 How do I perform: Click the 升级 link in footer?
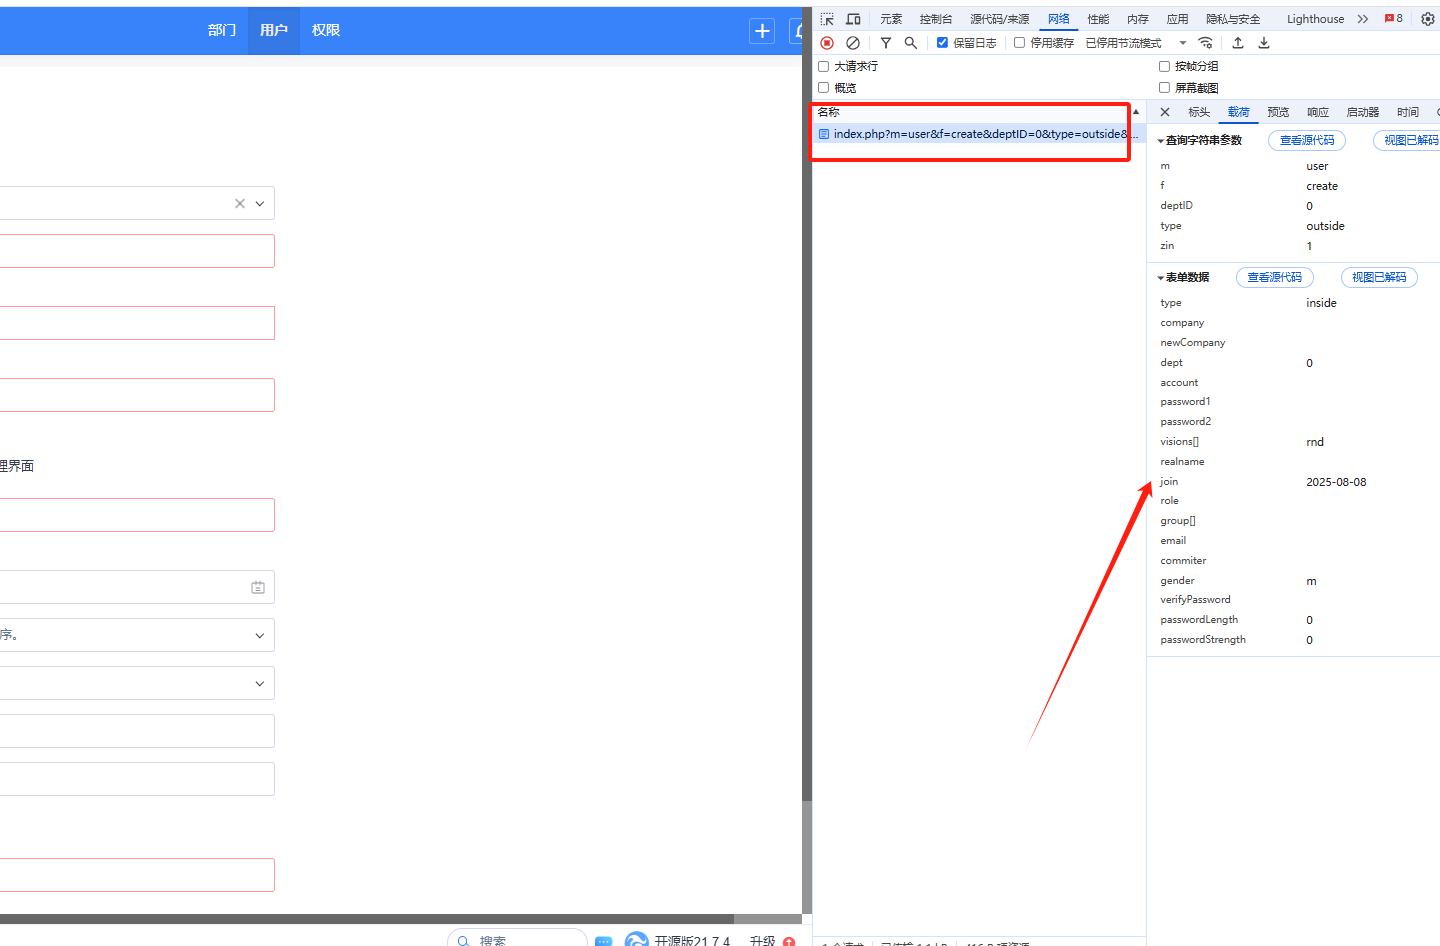click(x=762, y=941)
